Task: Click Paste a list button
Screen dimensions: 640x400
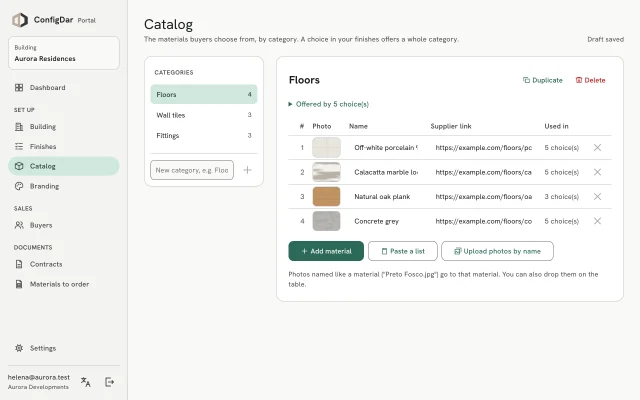Action: pos(403,251)
